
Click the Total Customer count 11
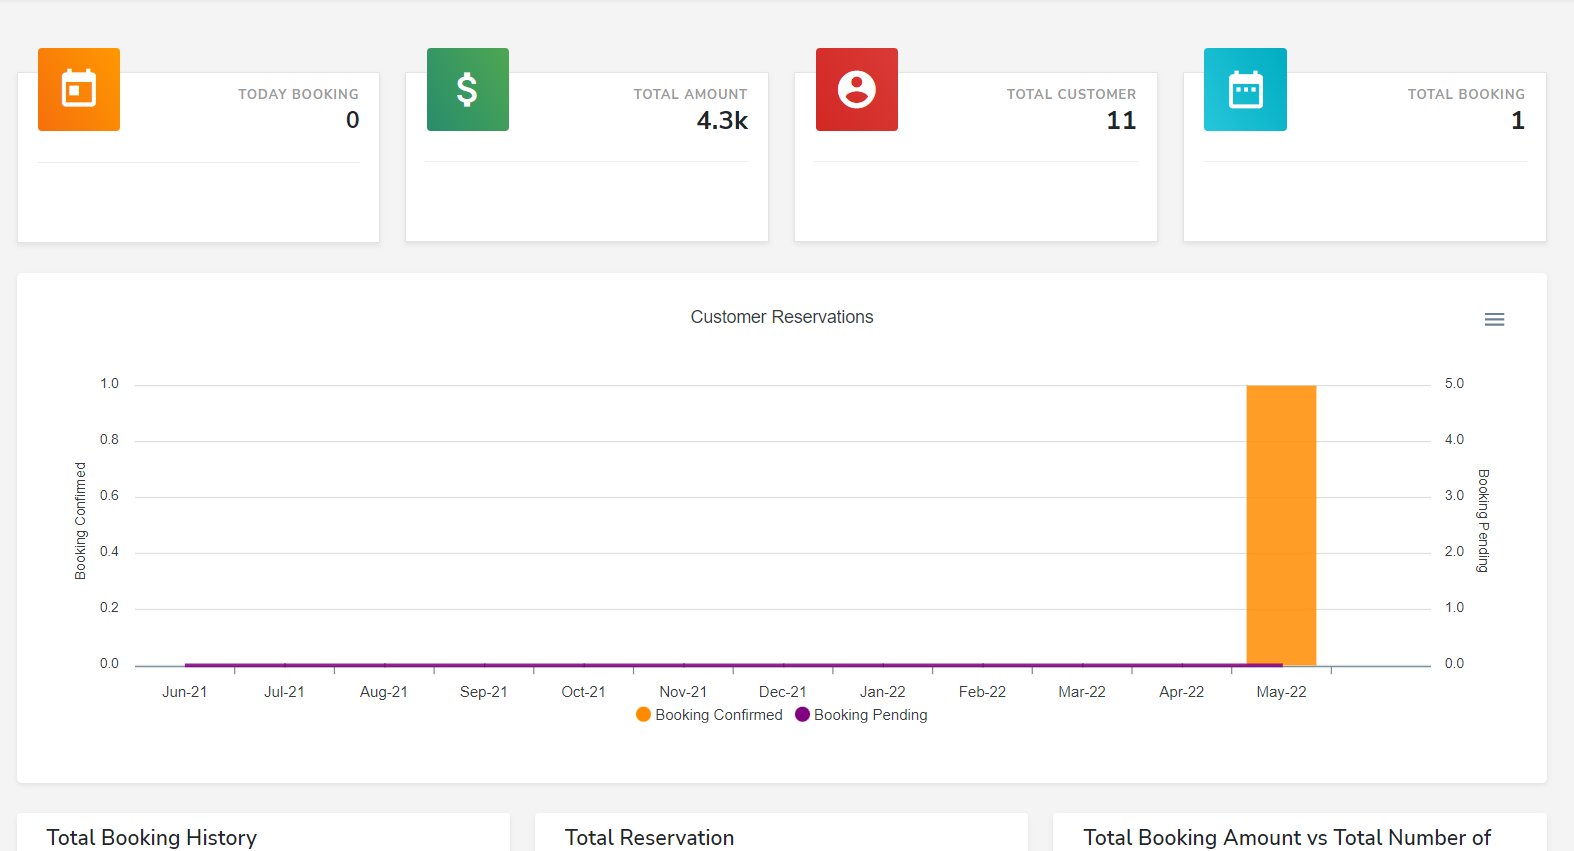click(1121, 121)
